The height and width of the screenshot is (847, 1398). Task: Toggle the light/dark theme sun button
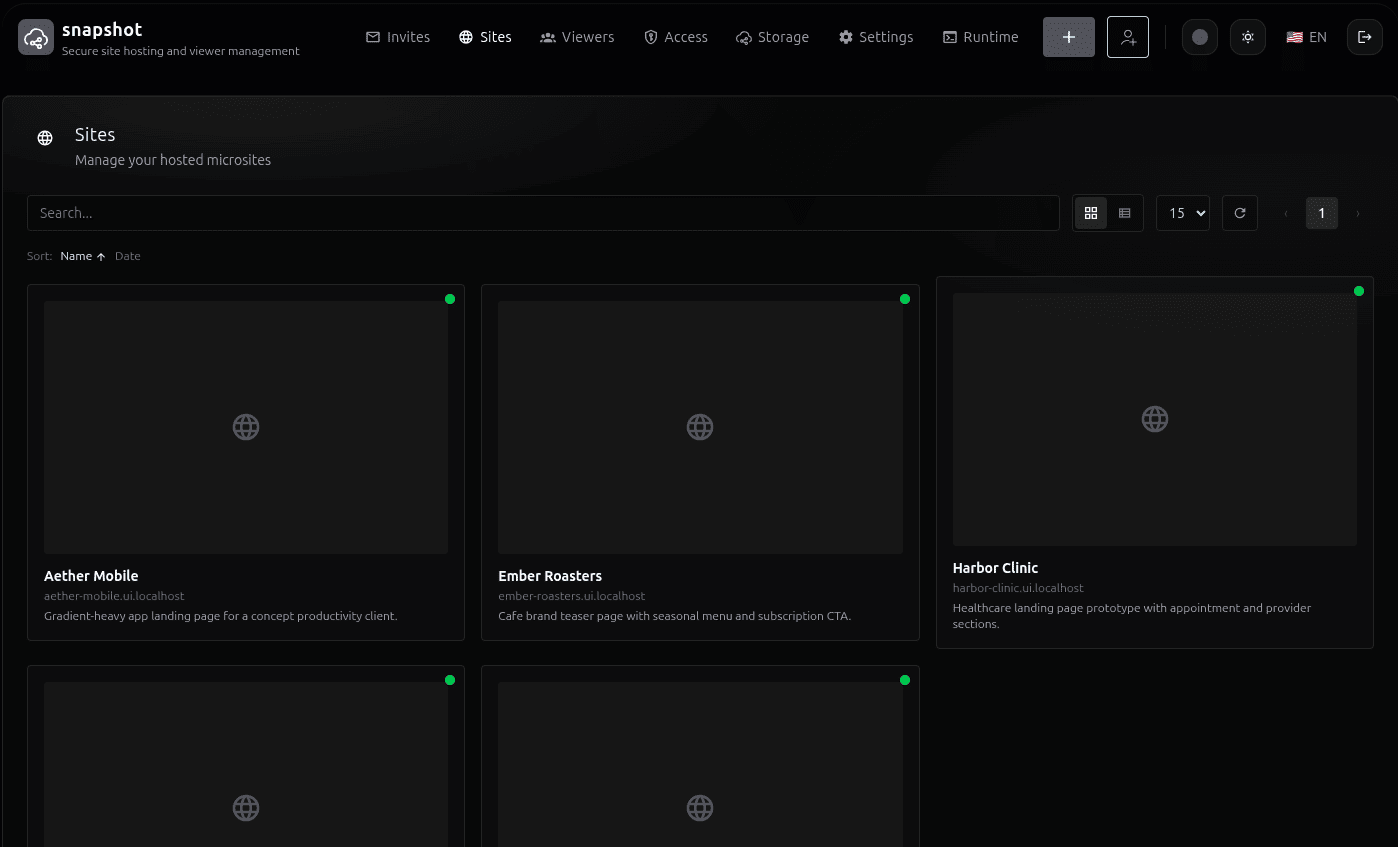pyautogui.click(x=1248, y=37)
